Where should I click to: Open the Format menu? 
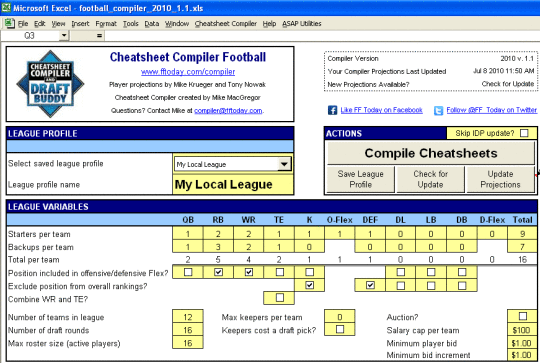(x=106, y=23)
